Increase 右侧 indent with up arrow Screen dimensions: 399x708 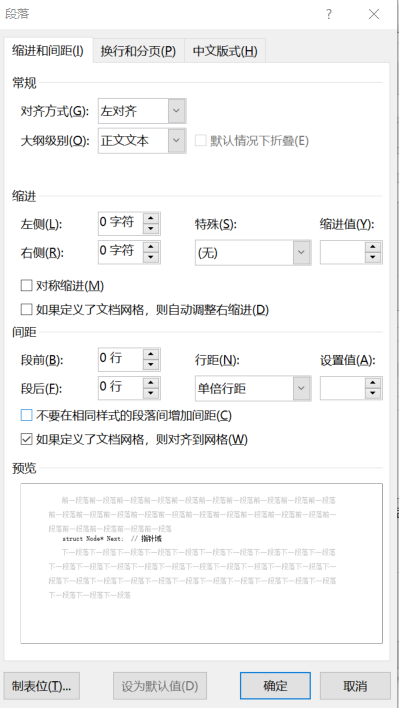[x=151, y=247]
